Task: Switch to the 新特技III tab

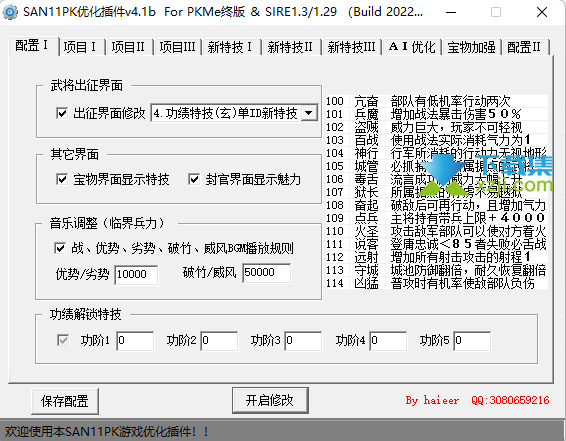Action: click(352, 47)
